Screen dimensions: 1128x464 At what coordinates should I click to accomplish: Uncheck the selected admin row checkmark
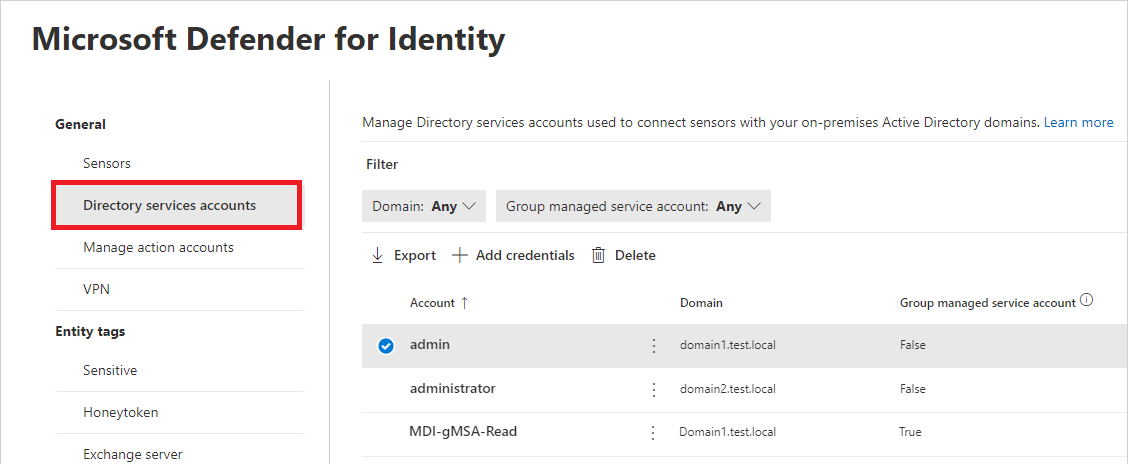(x=386, y=346)
